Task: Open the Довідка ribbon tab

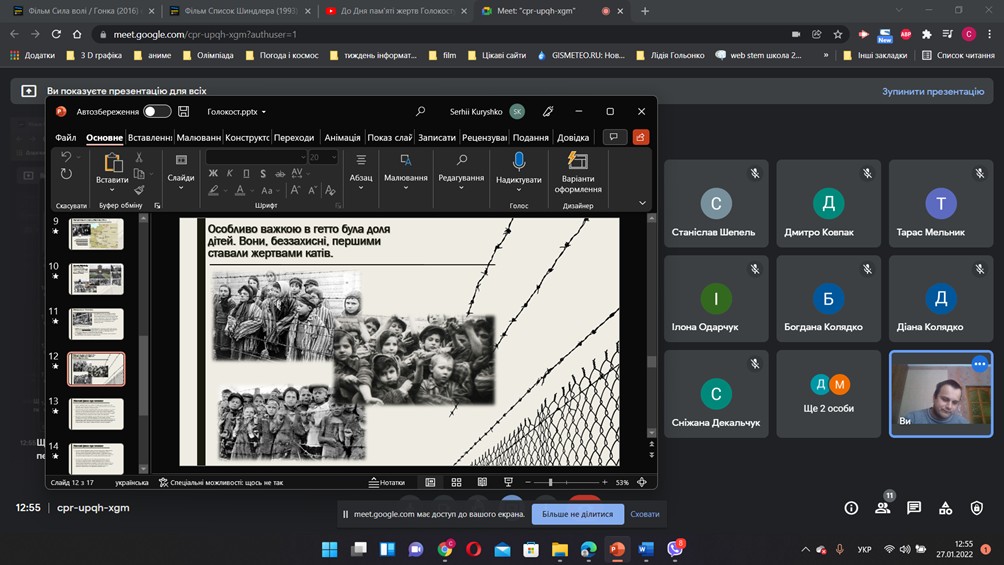Action: coord(572,137)
